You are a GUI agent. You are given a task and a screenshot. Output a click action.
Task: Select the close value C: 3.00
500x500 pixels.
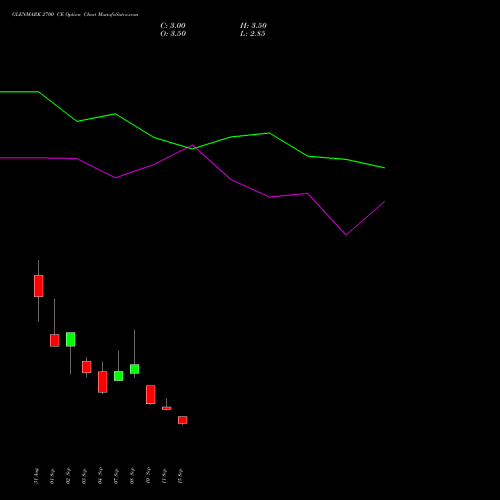[x=173, y=26]
